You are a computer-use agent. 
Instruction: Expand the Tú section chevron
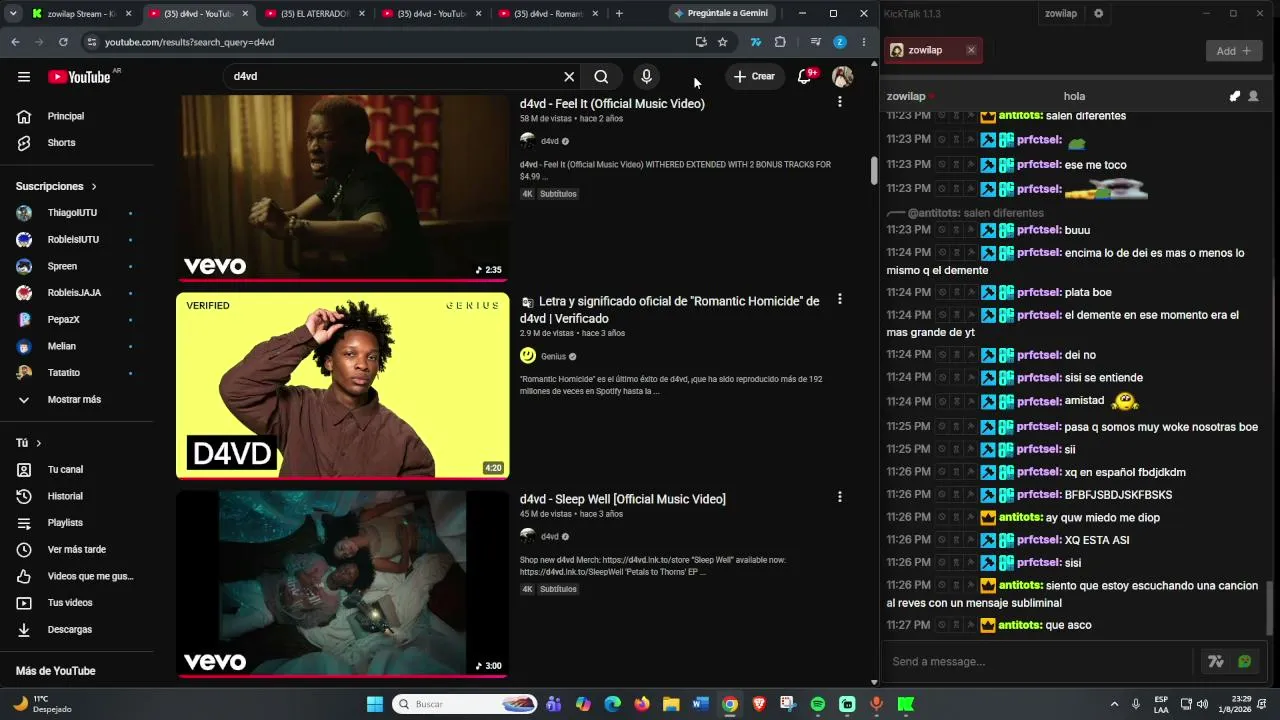pos(39,443)
